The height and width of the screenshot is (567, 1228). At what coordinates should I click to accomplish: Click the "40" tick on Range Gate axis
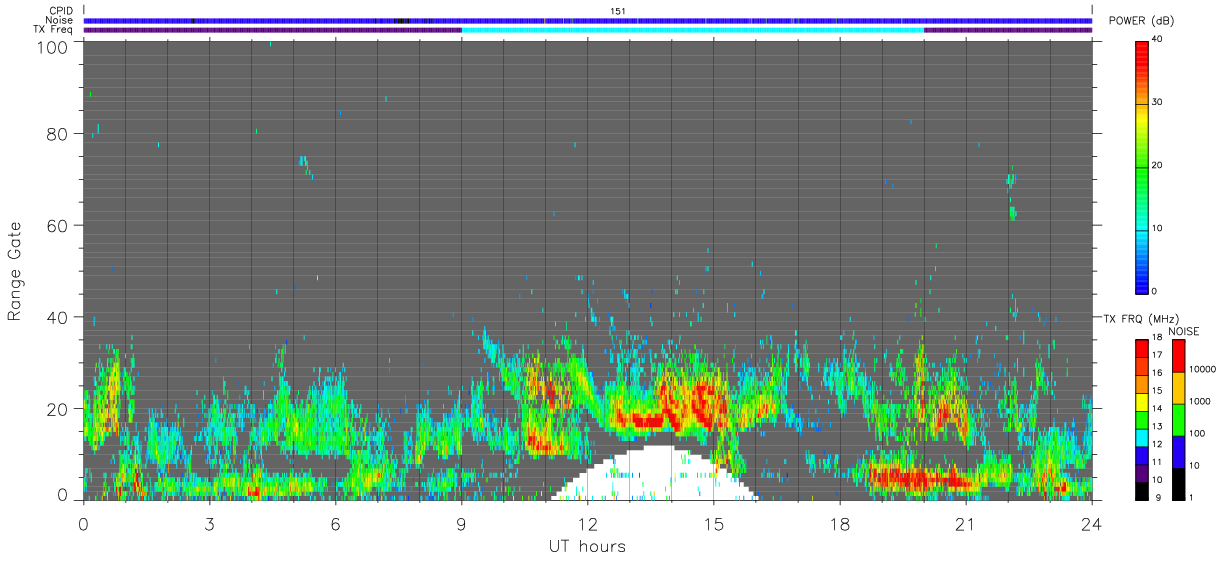coord(58,317)
